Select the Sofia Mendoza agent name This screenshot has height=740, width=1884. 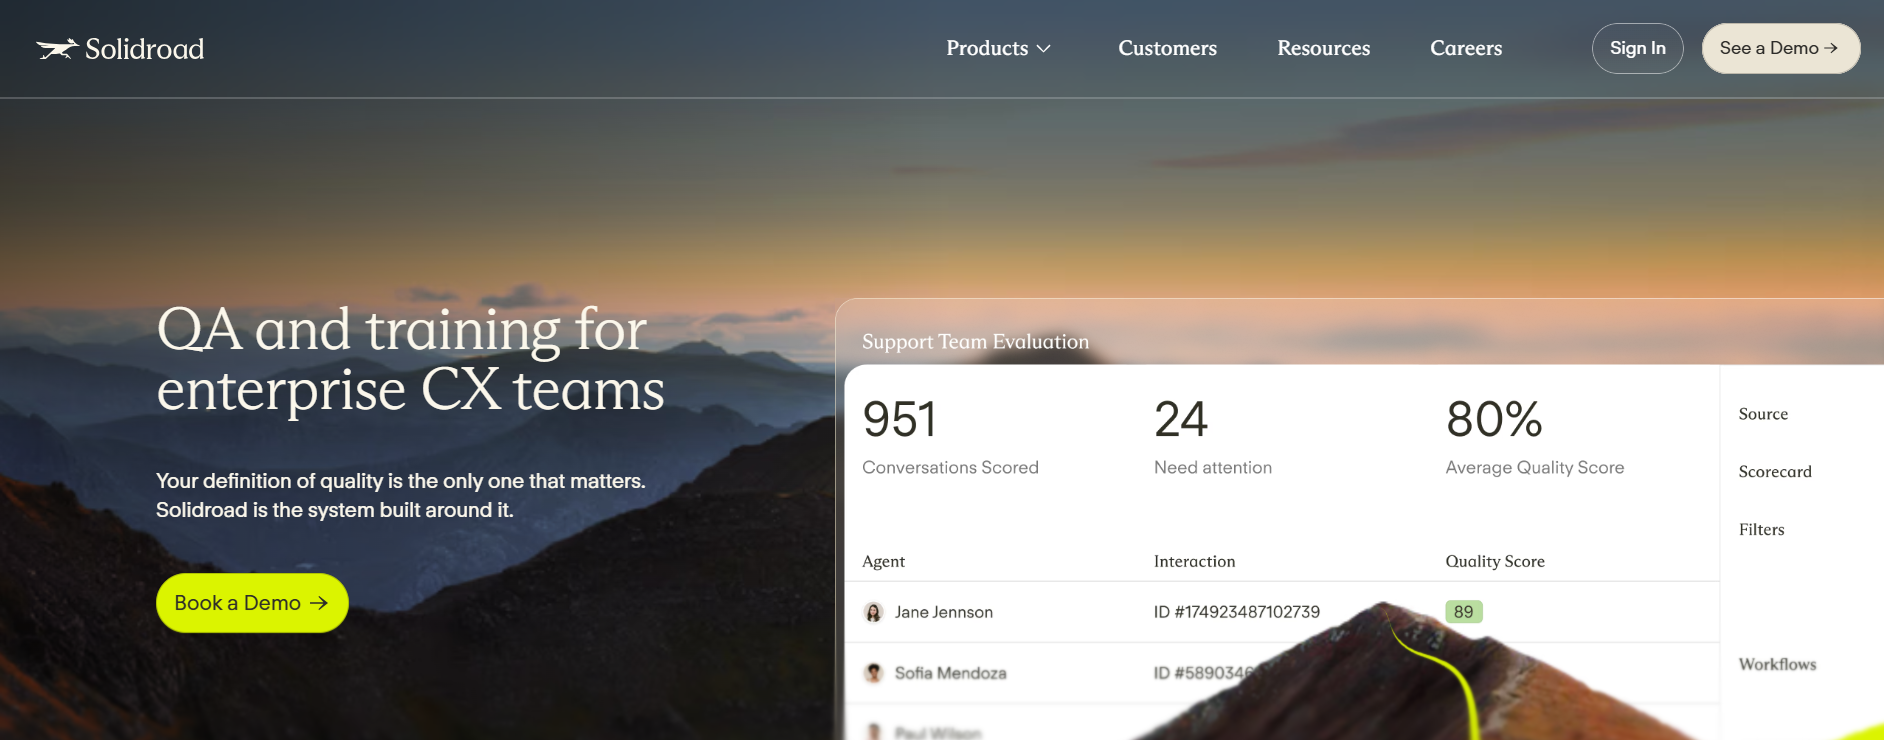tap(950, 673)
